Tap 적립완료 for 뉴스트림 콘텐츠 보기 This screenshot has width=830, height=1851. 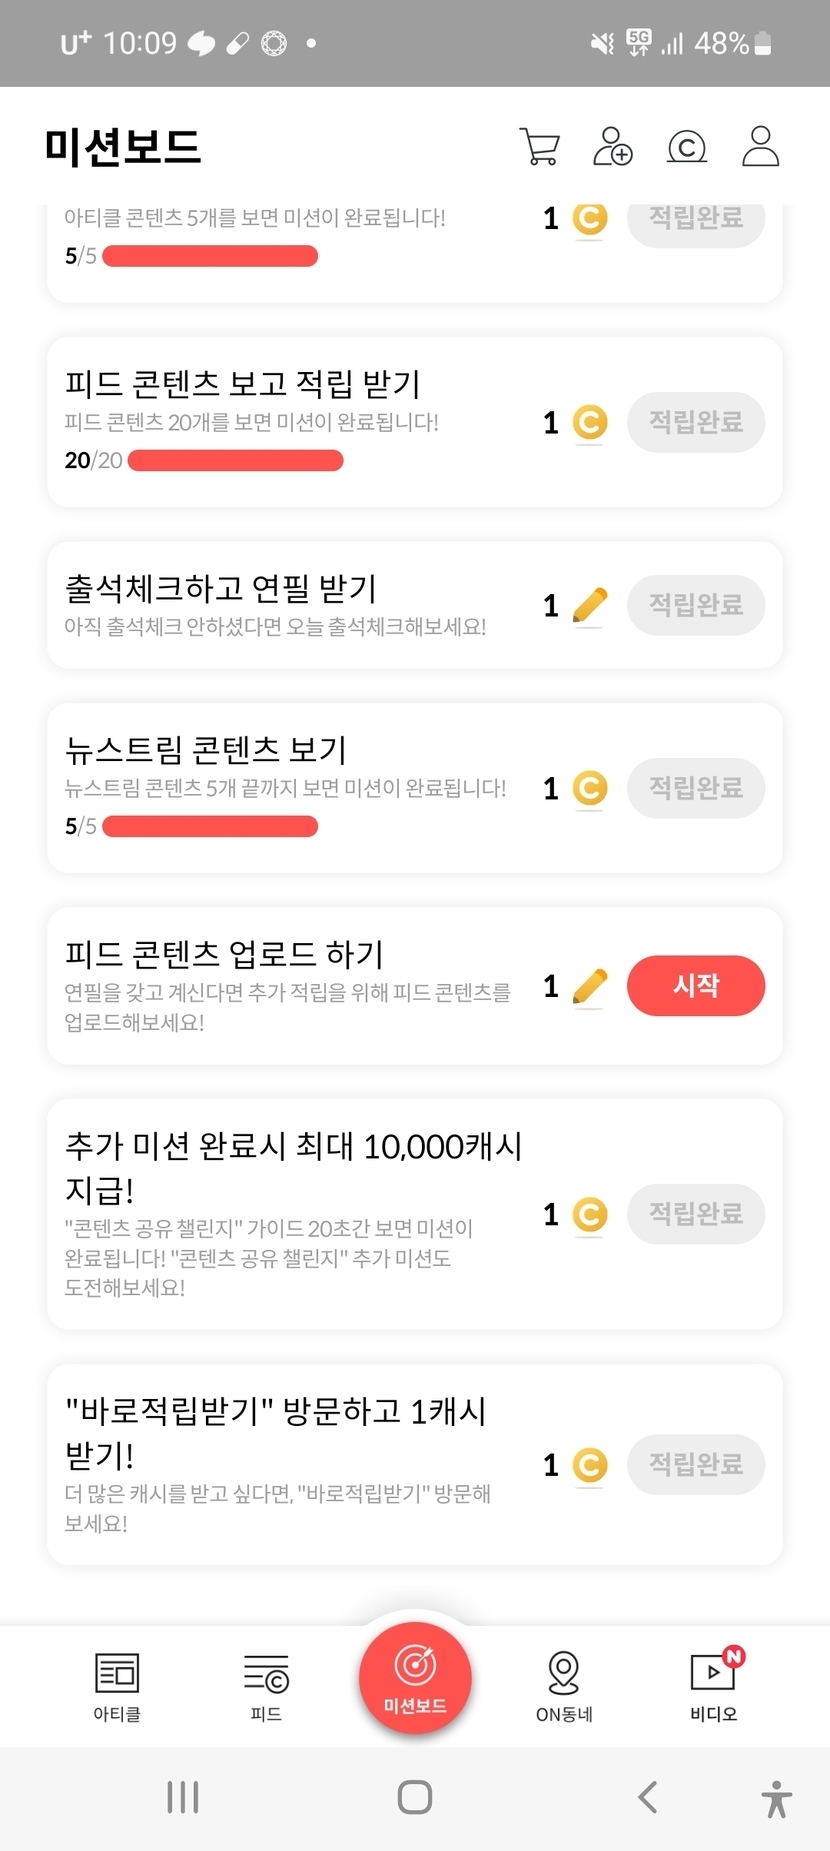coord(696,788)
